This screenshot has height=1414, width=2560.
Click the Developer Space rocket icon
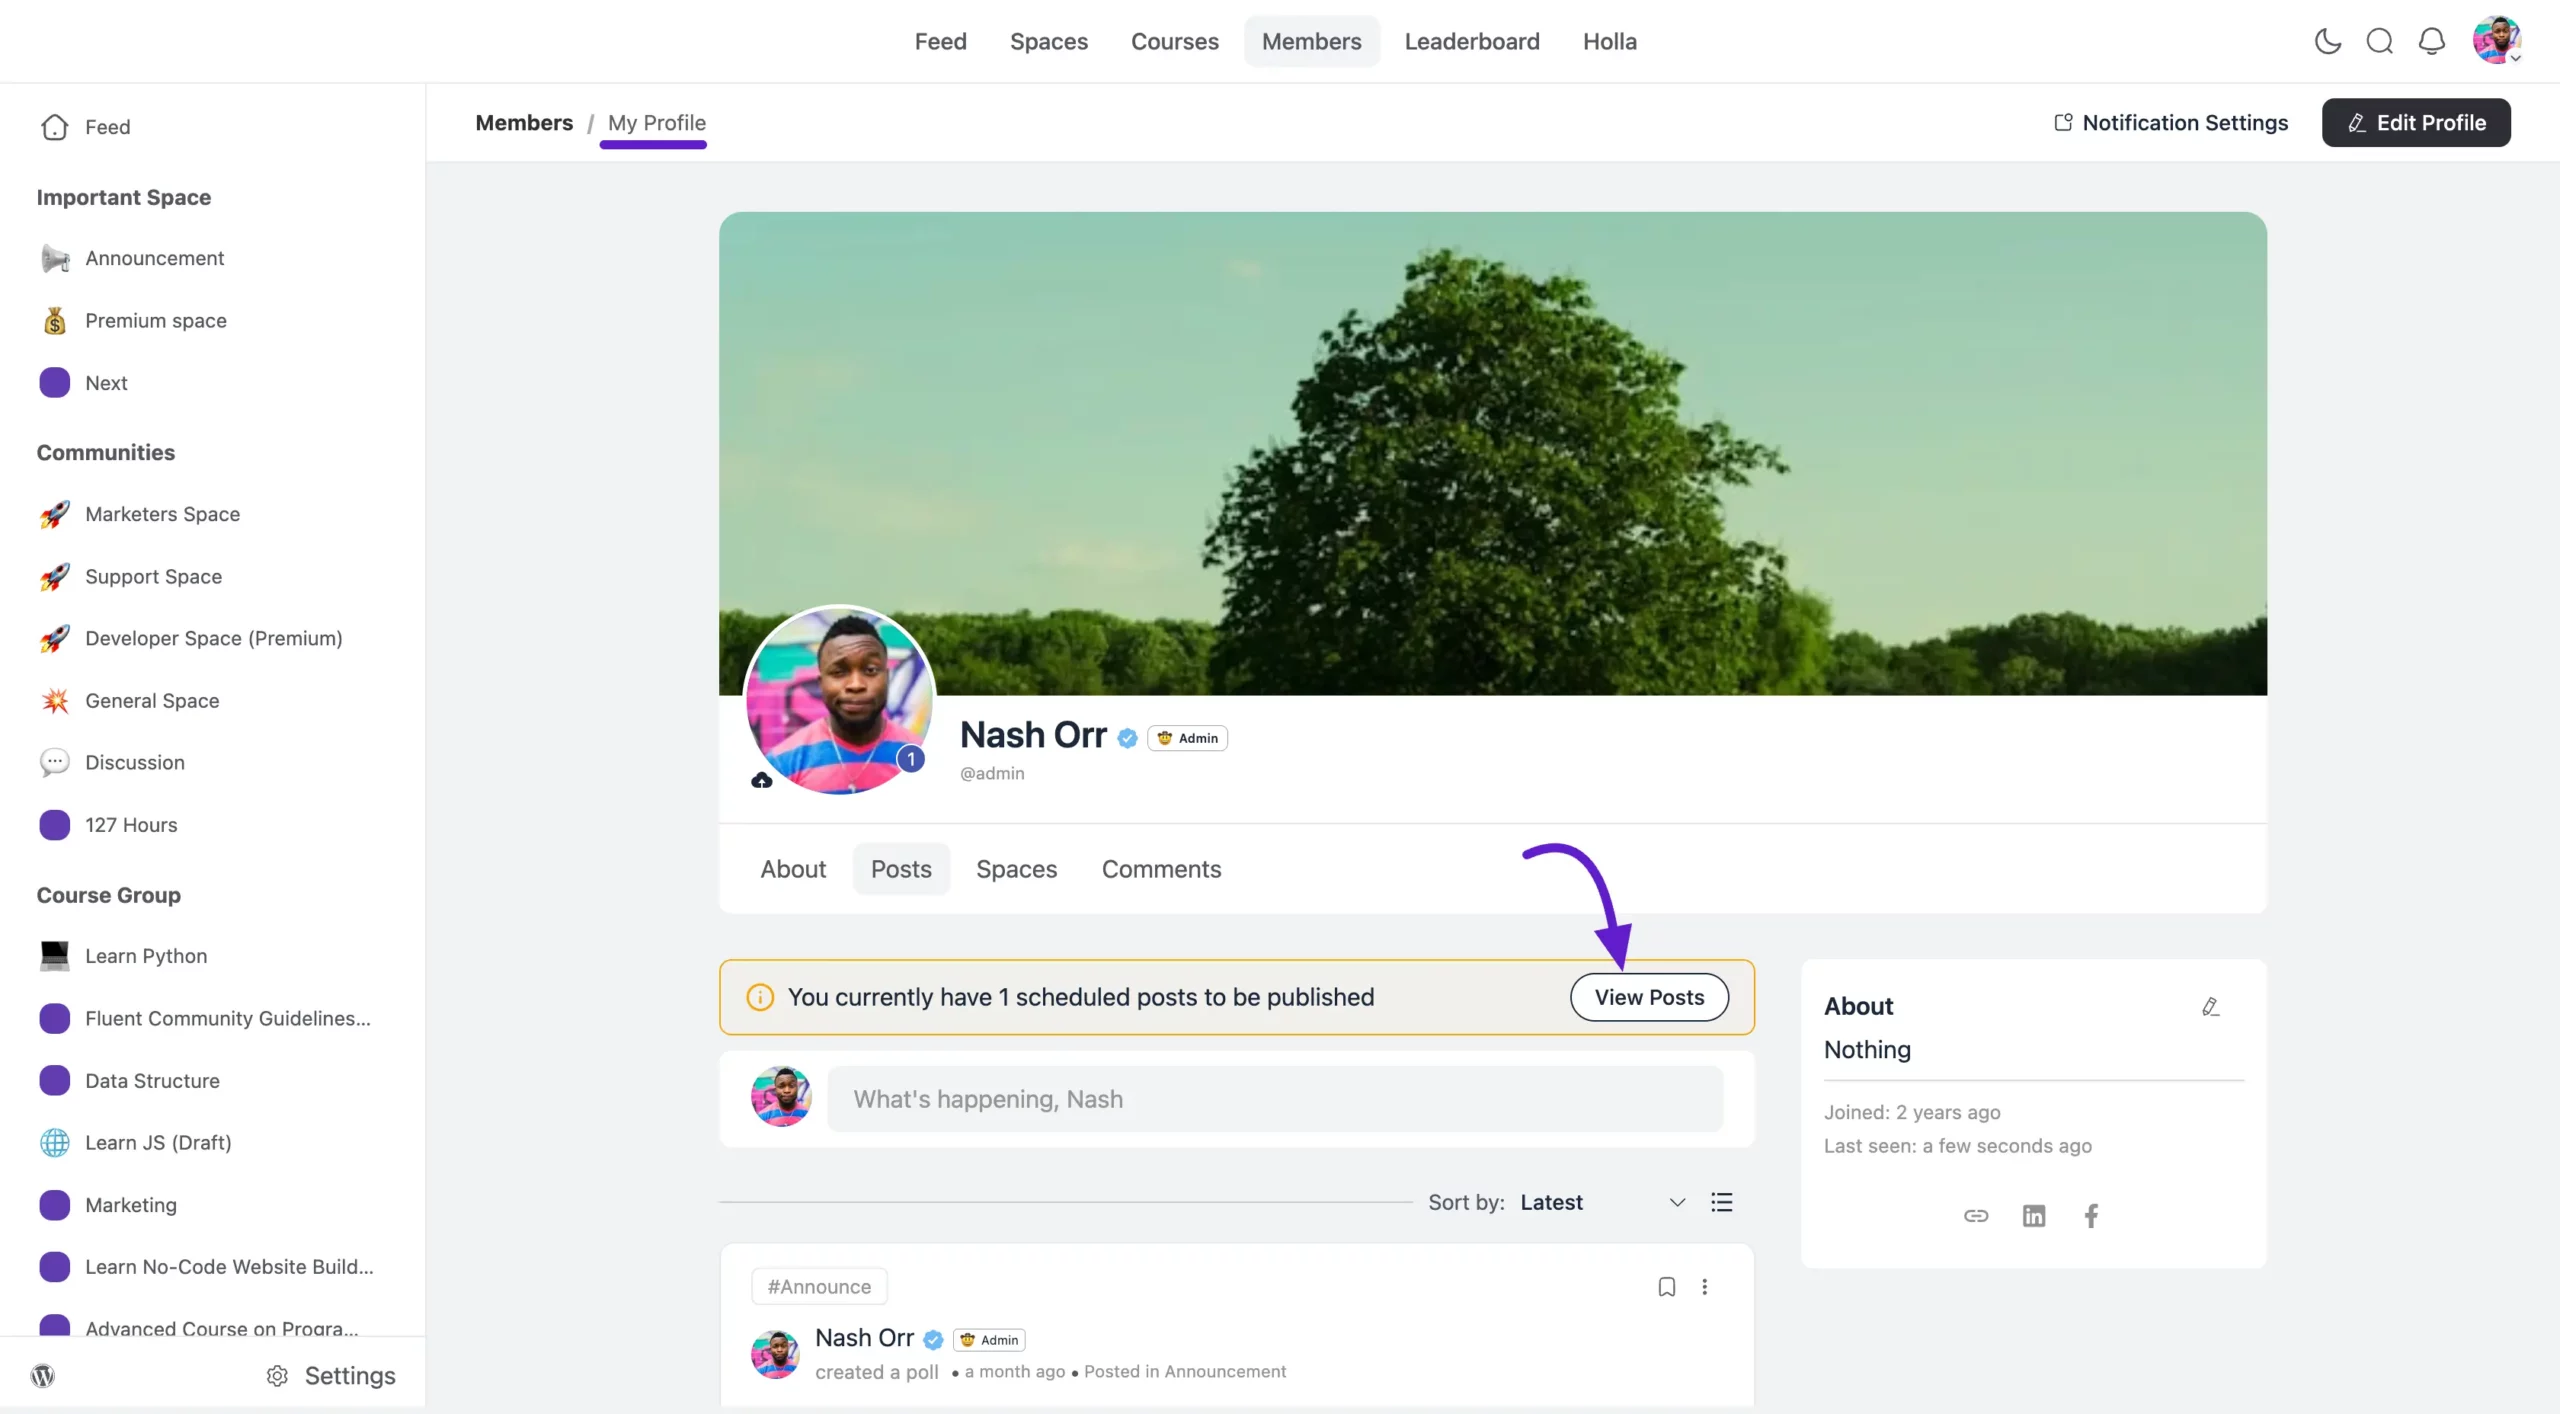[x=55, y=638]
